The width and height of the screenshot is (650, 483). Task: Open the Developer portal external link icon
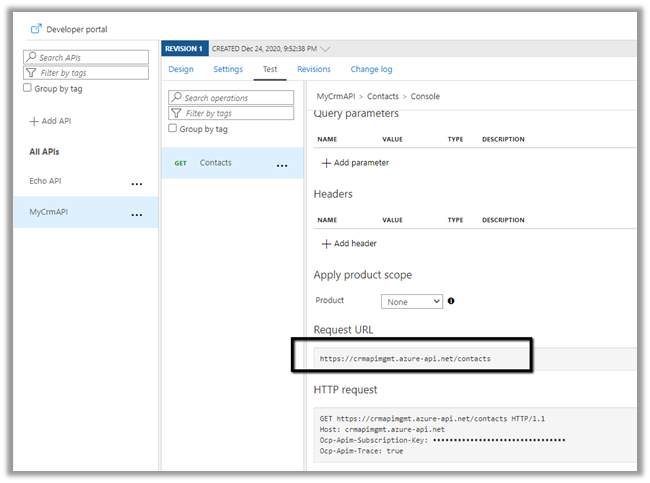tap(37, 29)
